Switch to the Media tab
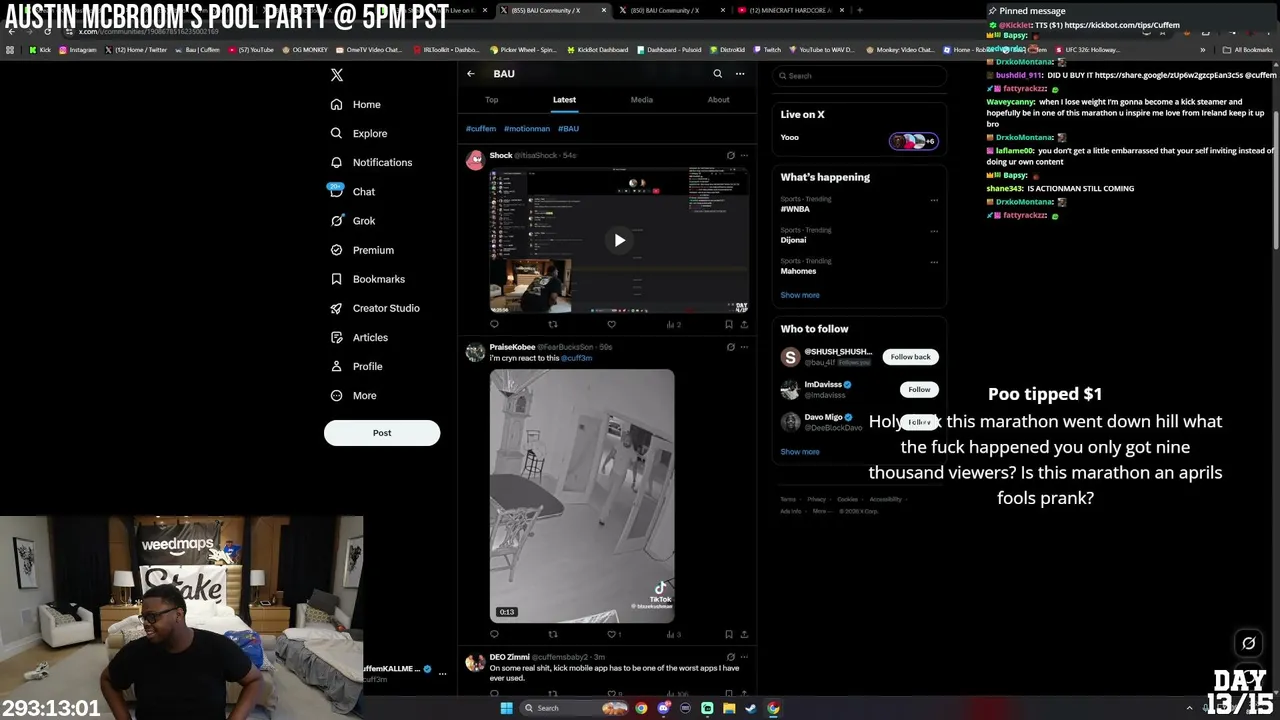The height and width of the screenshot is (720, 1280). (642, 100)
